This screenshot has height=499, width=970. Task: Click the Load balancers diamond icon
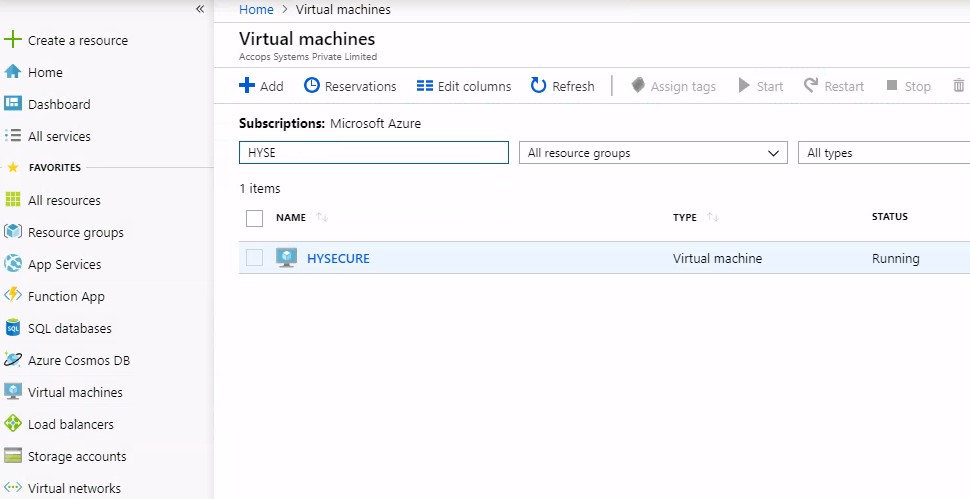(x=12, y=424)
